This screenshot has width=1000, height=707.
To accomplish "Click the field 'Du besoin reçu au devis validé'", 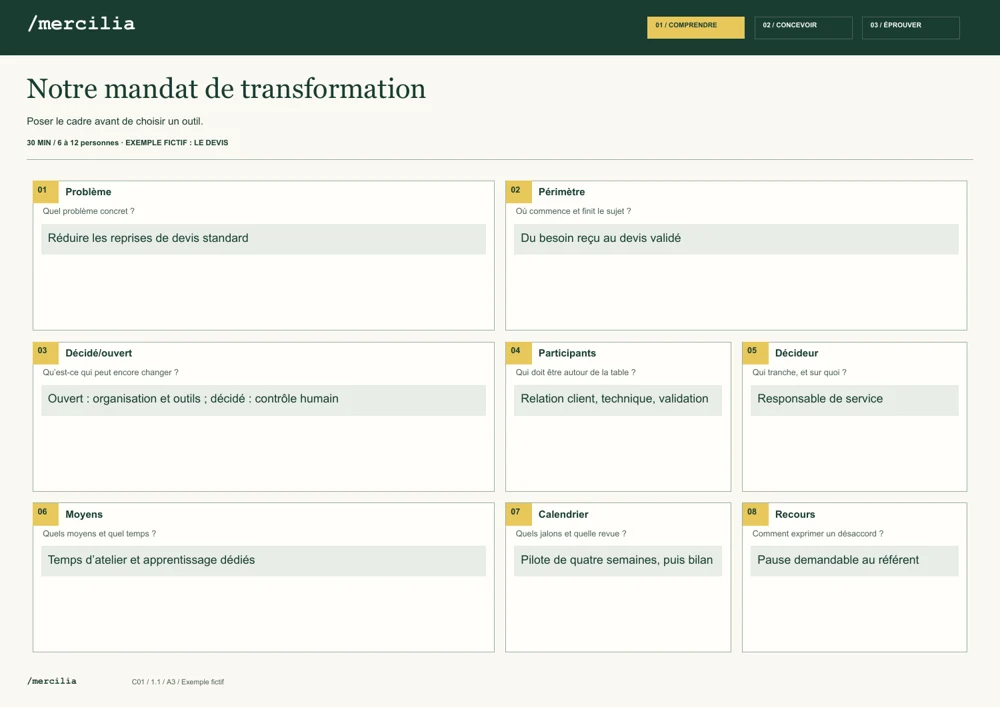I will point(736,239).
